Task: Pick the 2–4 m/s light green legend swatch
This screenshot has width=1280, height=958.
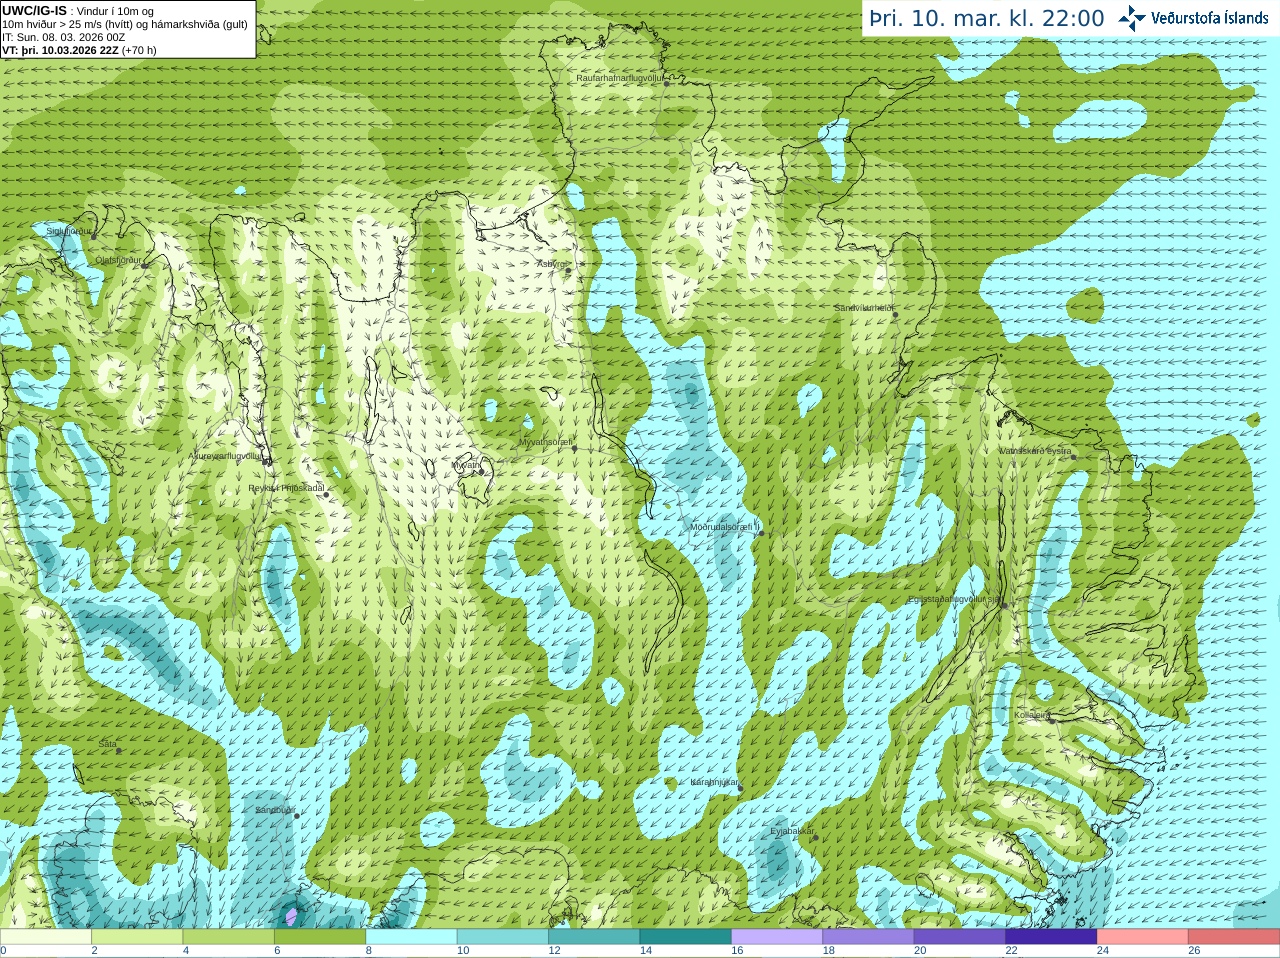Action: click(x=137, y=937)
